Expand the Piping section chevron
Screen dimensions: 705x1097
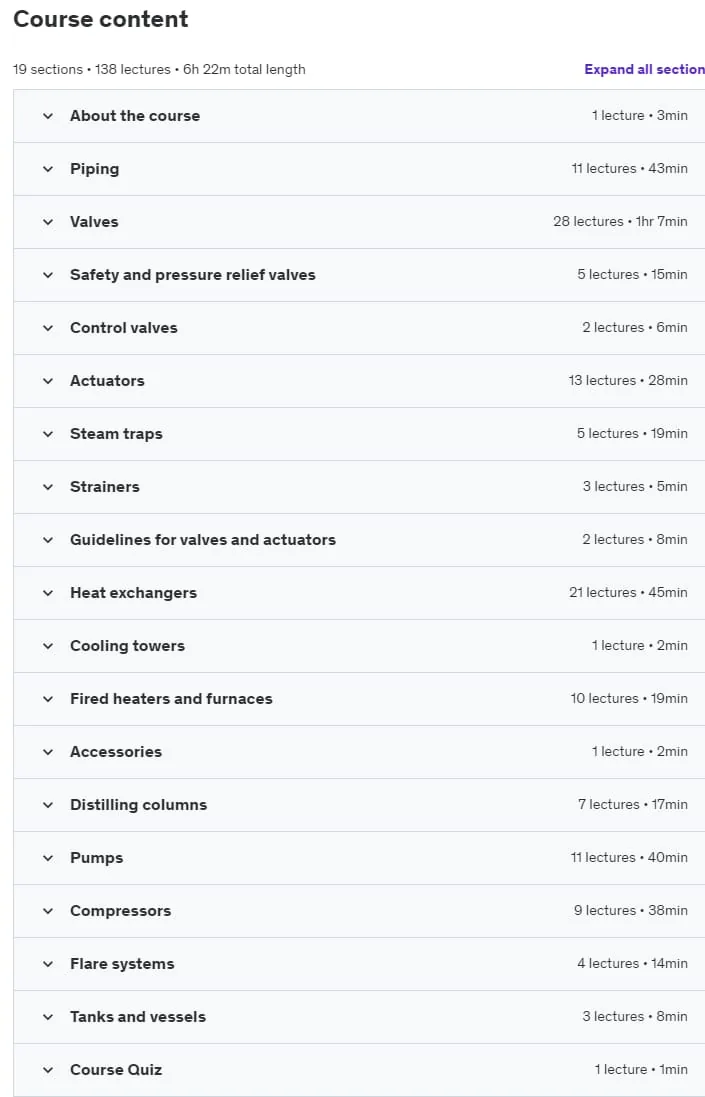click(48, 169)
